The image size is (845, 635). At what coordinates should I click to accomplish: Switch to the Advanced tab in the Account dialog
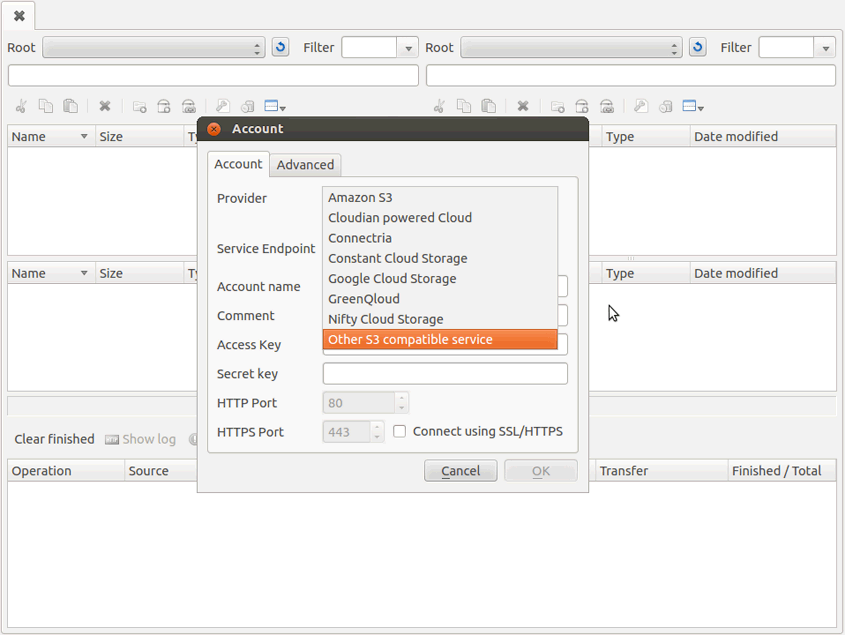click(x=305, y=164)
